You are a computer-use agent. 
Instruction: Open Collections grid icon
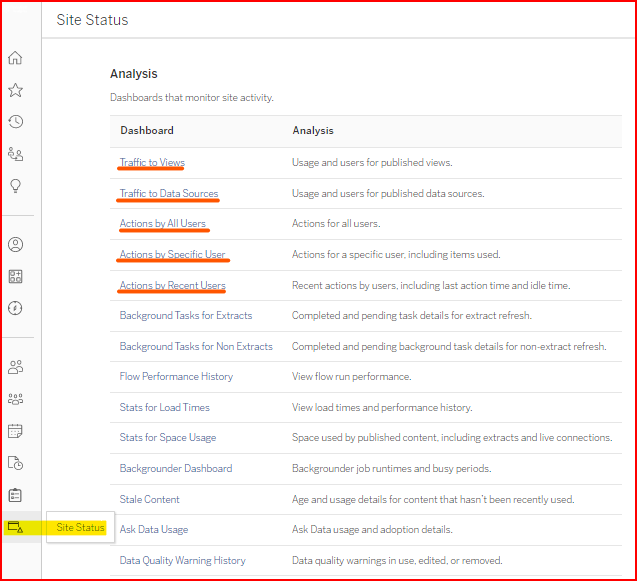[x=15, y=276]
